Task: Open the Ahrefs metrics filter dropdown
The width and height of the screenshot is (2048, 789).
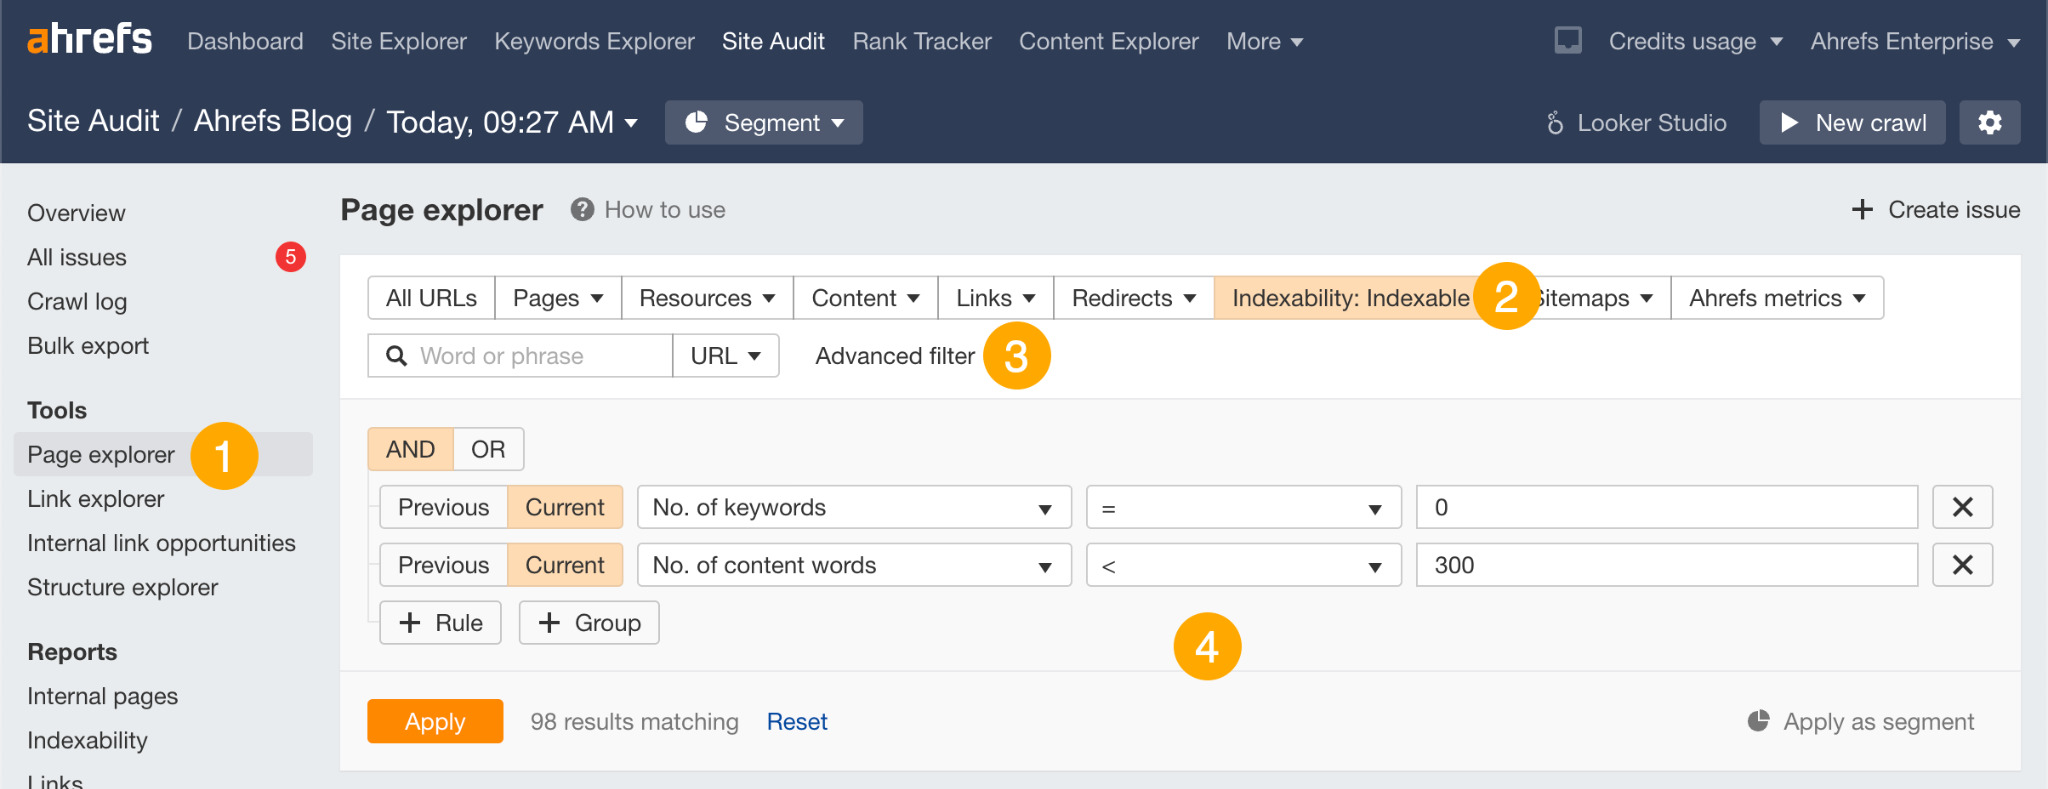Action: coord(1777,298)
